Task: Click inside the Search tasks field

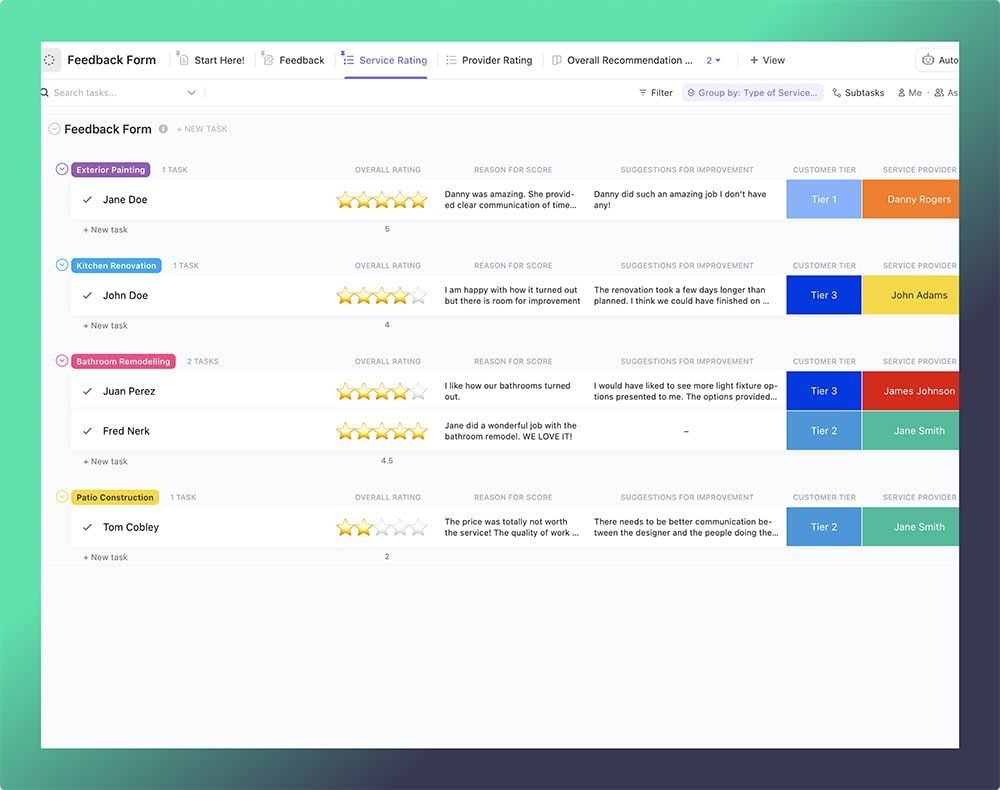Action: click(110, 92)
